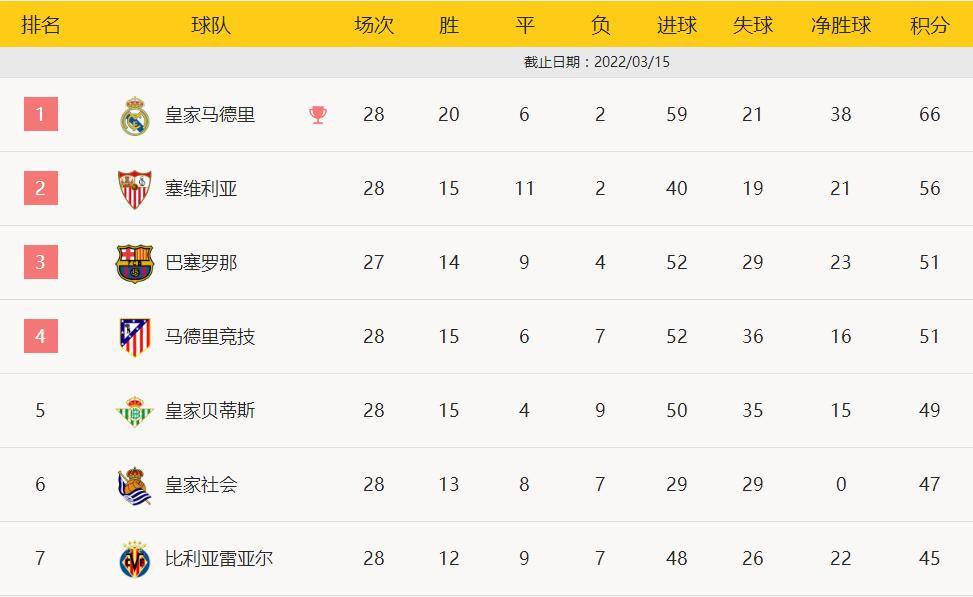Click the red rank 4 badge
The height and width of the screenshot is (597, 973).
point(41,336)
